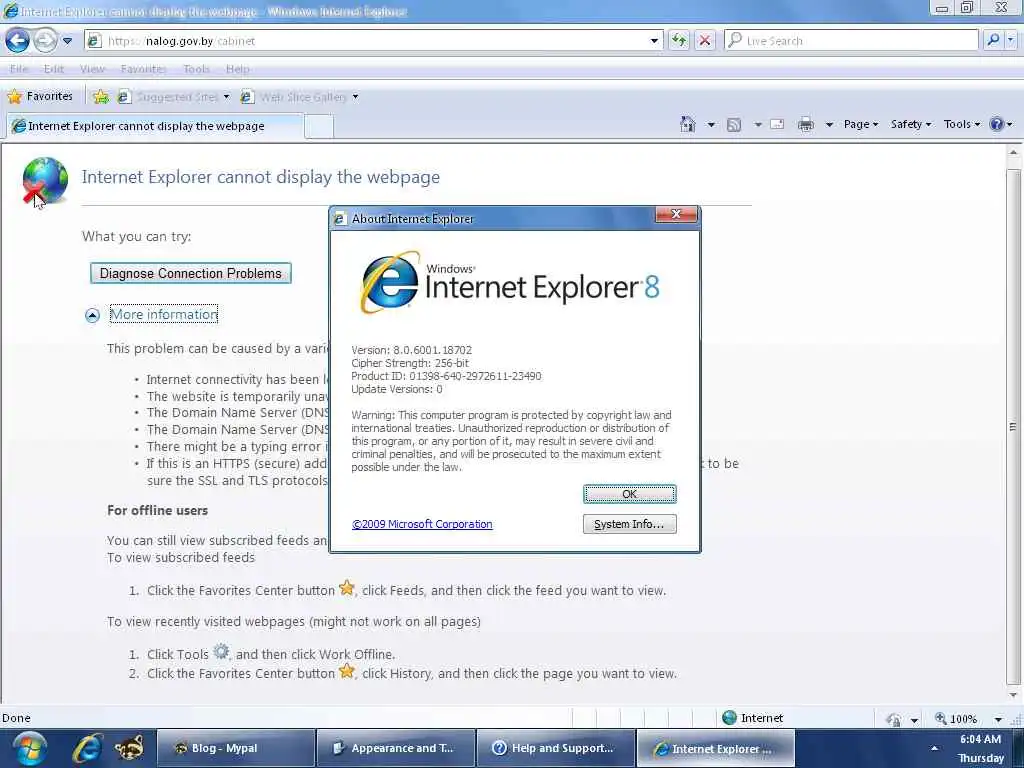1024x768 pixels.
Task: Click the nalog.gov.by address bar
Action: click(374, 41)
